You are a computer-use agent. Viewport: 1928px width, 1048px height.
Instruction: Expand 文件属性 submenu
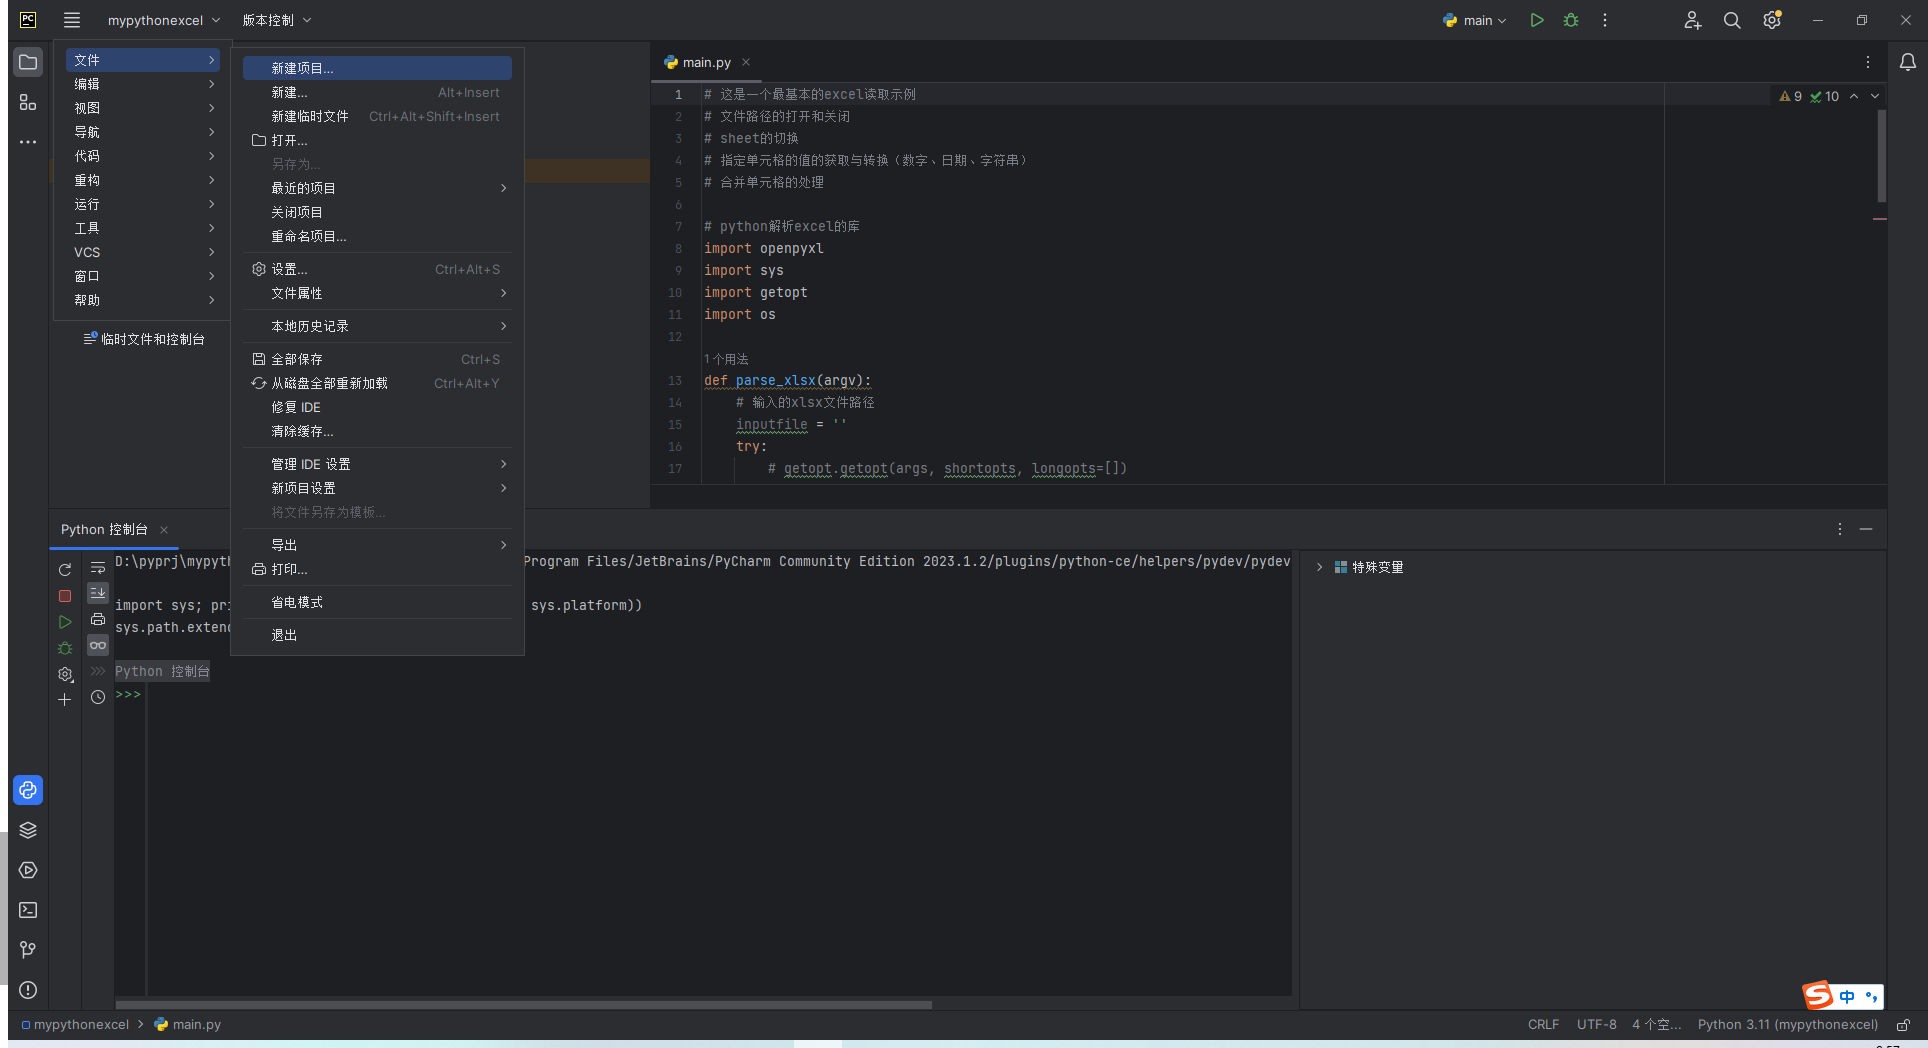pyautogui.click(x=378, y=293)
